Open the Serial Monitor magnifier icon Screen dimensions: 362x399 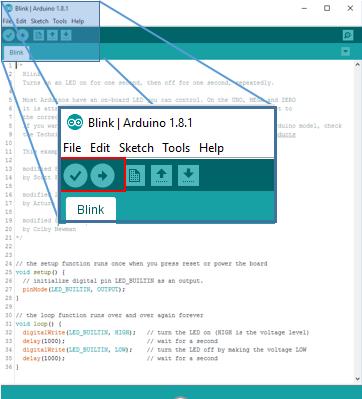click(348, 35)
